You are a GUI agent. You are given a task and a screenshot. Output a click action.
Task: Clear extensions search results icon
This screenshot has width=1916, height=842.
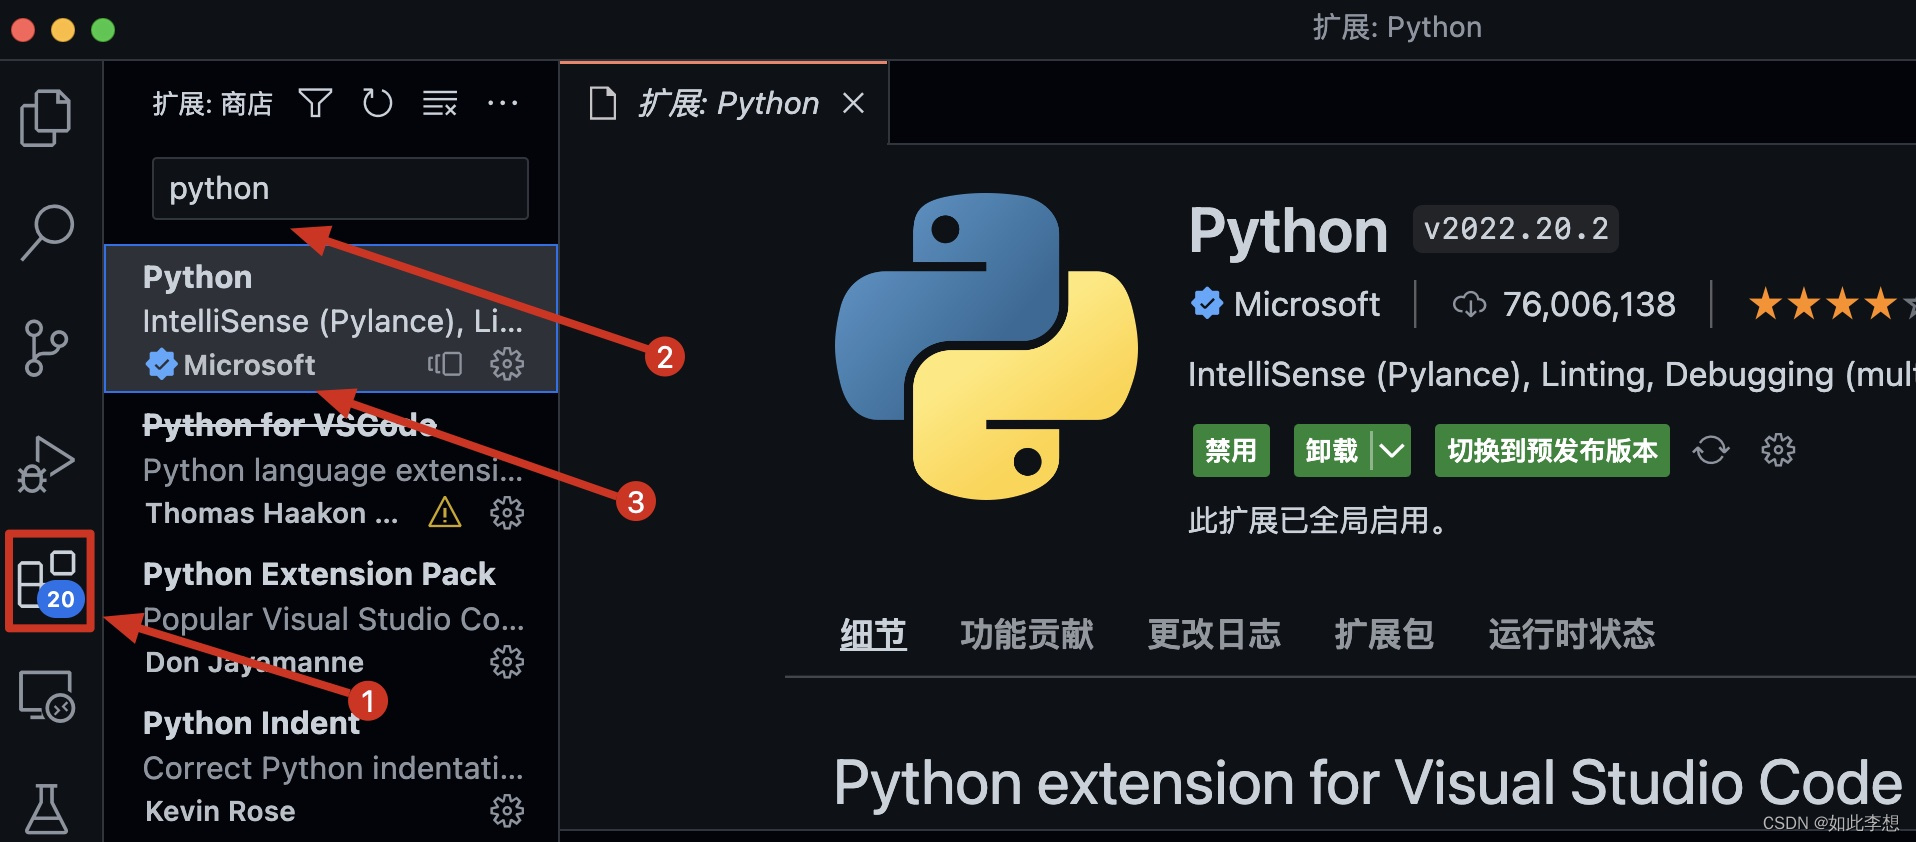(x=439, y=103)
